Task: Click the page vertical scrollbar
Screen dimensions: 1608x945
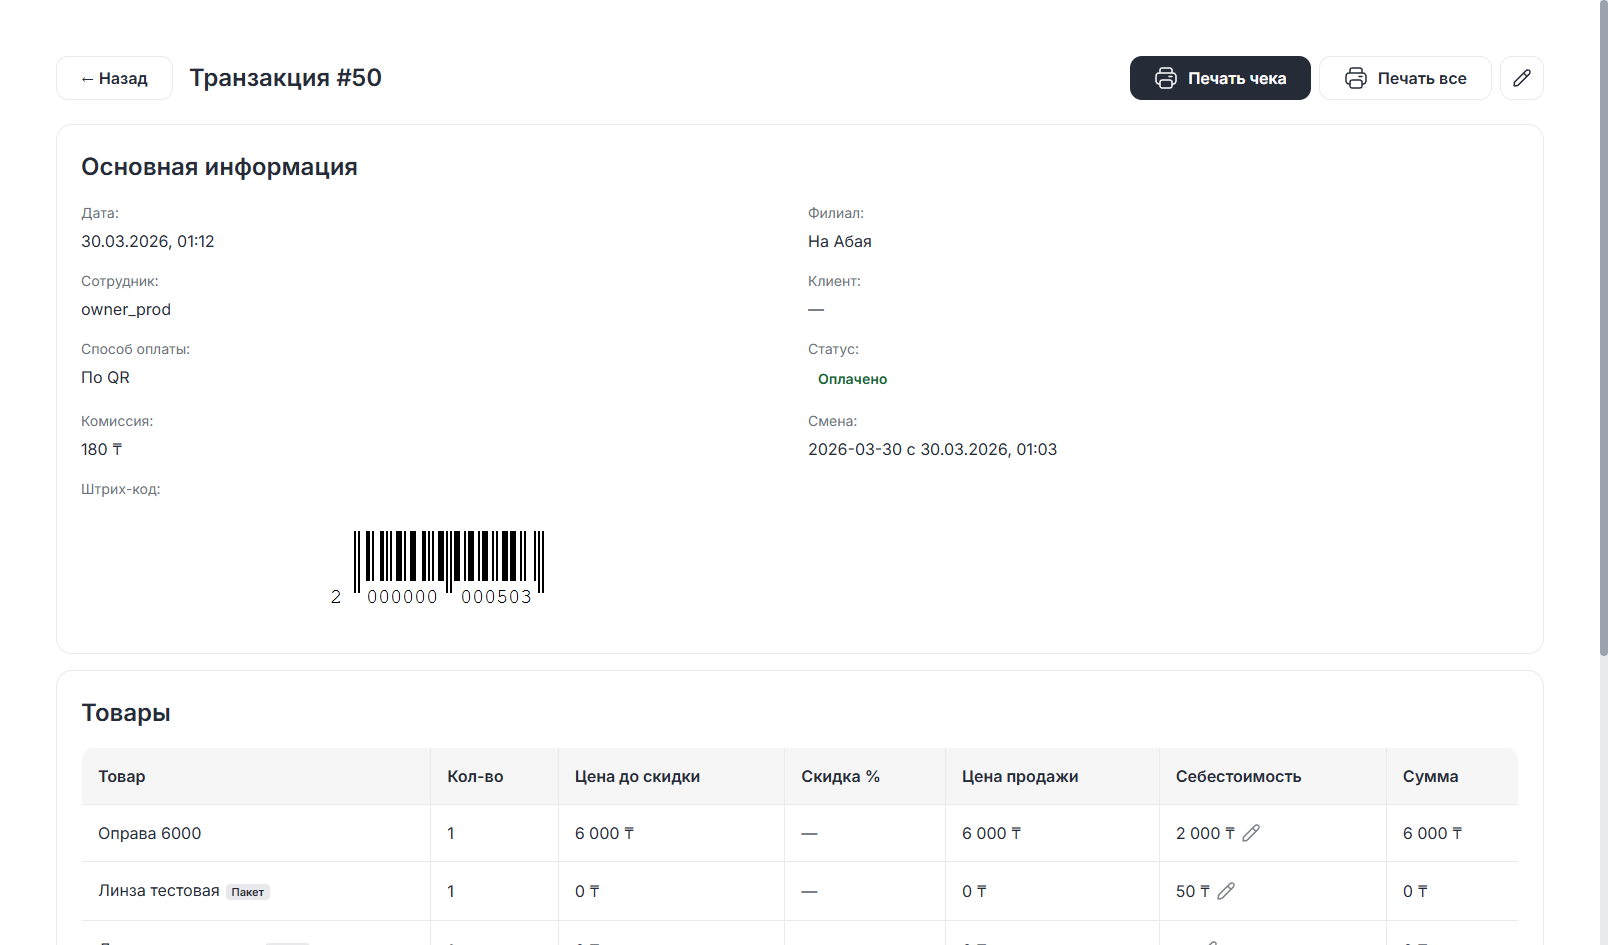Action: (1603, 330)
